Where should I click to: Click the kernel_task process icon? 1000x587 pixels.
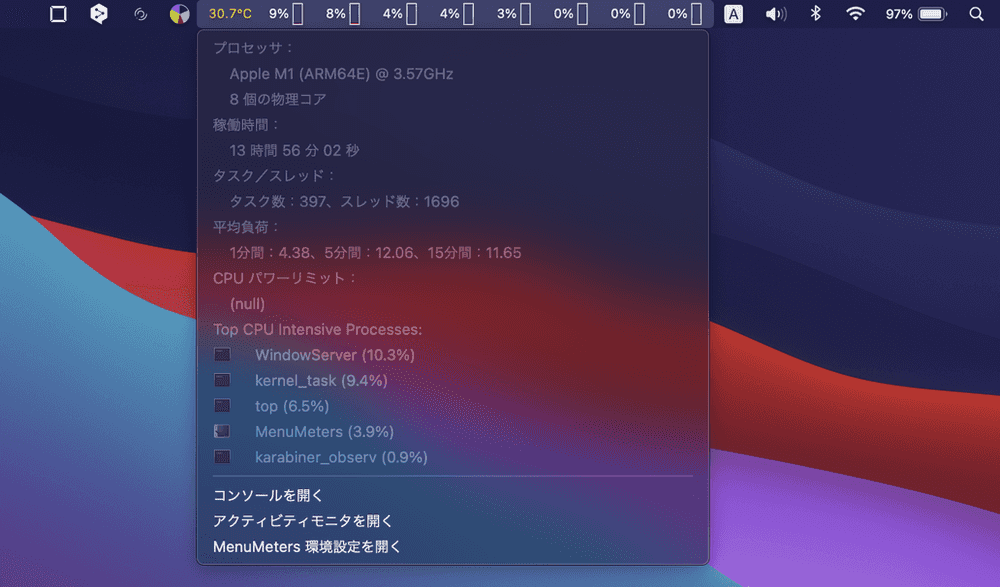pos(222,380)
